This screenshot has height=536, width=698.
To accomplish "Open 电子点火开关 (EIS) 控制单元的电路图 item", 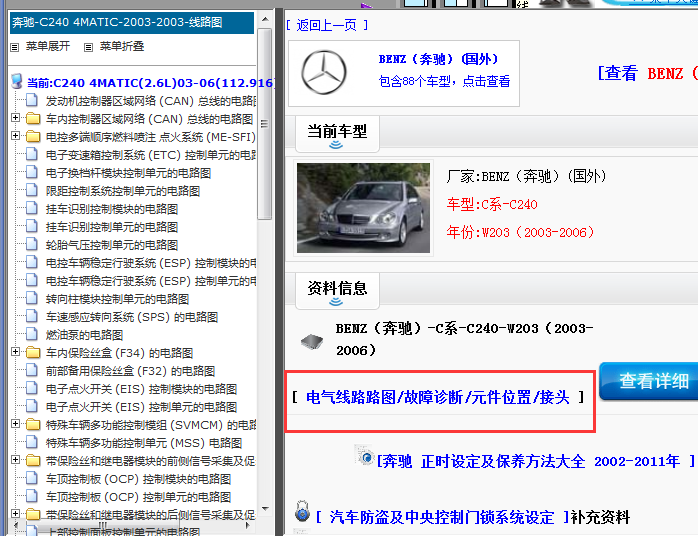I will tap(141, 407).
